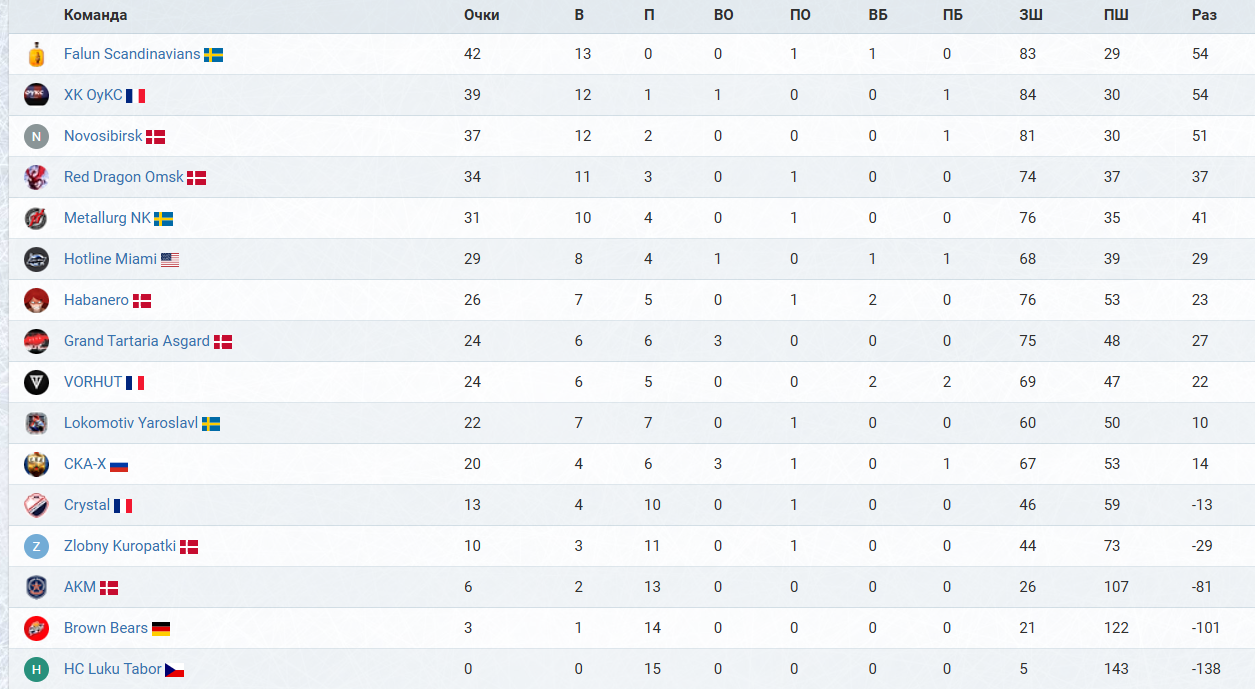This screenshot has width=1255, height=689.
Task: Click the ЗШ column header
Action: pos(1030,15)
